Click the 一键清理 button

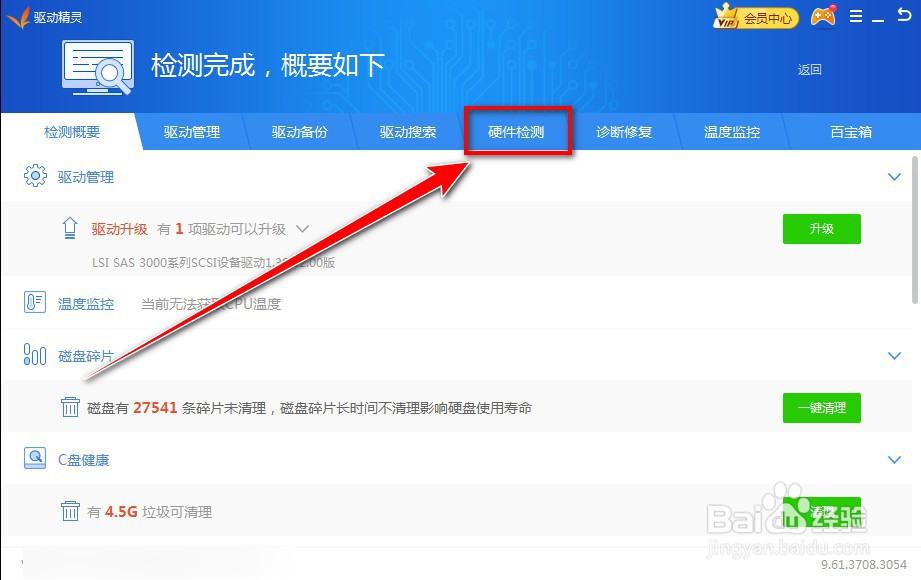click(x=821, y=408)
